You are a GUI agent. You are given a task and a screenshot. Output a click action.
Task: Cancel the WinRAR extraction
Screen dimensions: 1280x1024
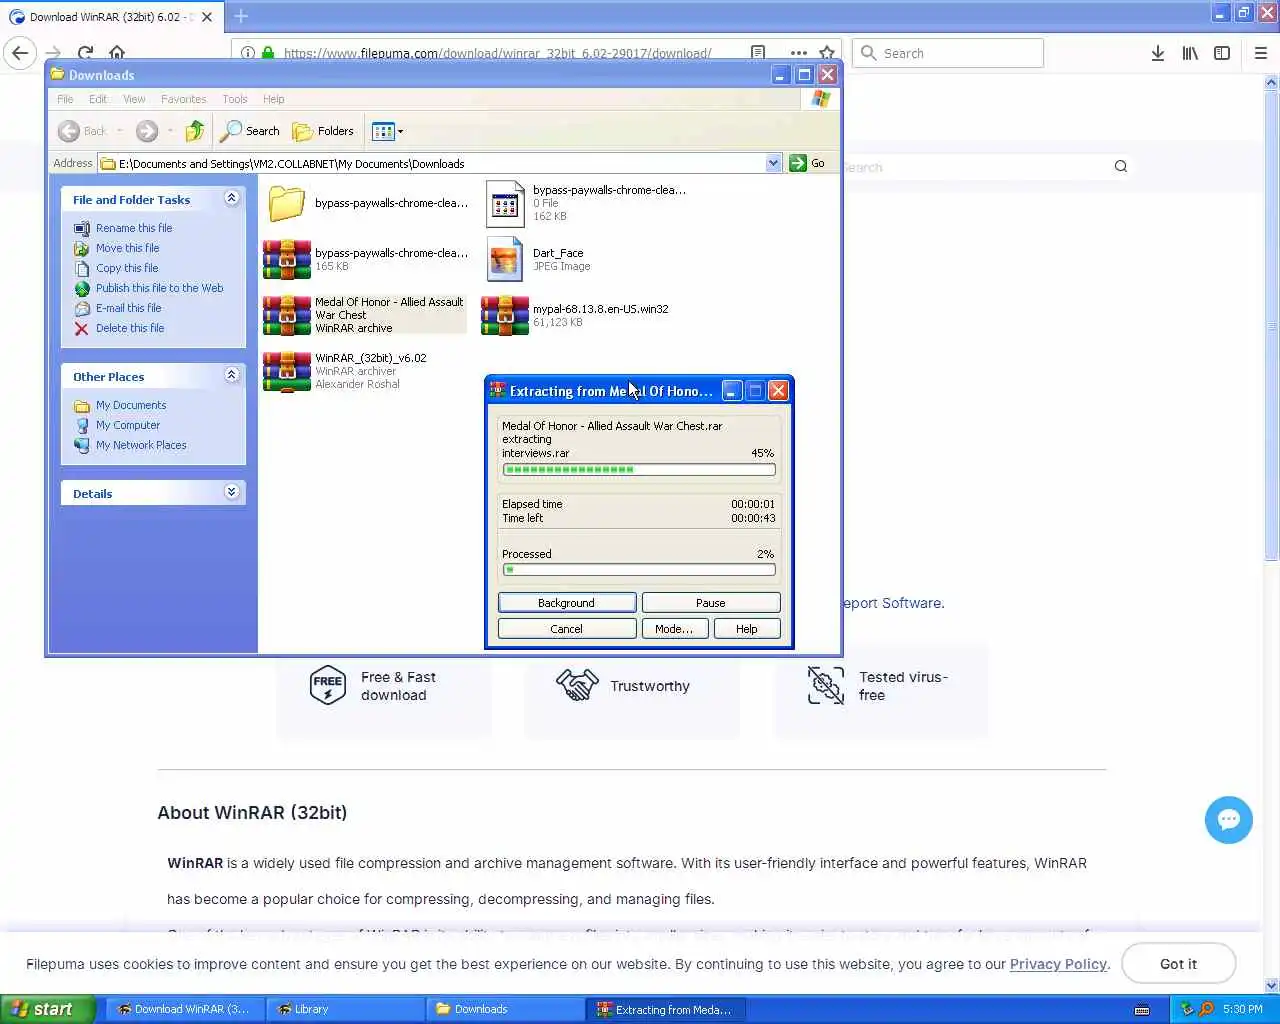pyautogui.click(x=567, y=629)
